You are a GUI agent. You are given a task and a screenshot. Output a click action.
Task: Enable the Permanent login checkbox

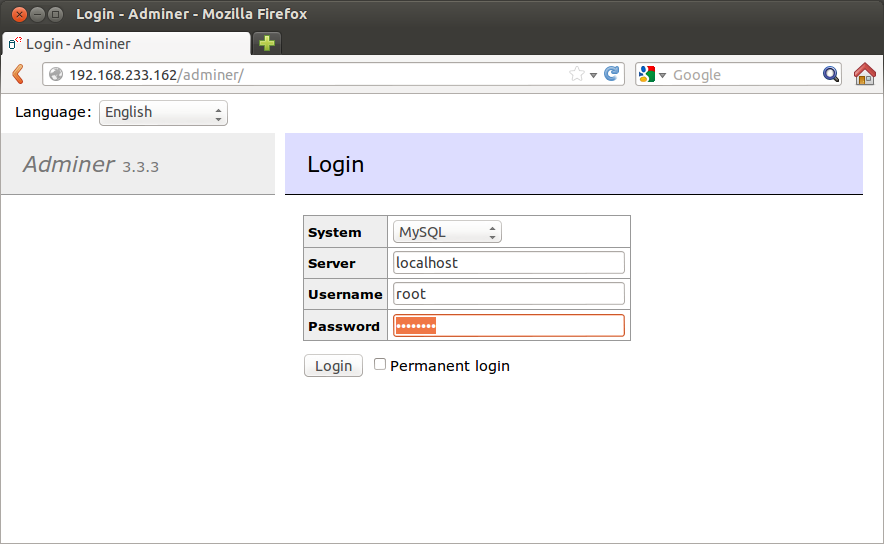(380, 364)
